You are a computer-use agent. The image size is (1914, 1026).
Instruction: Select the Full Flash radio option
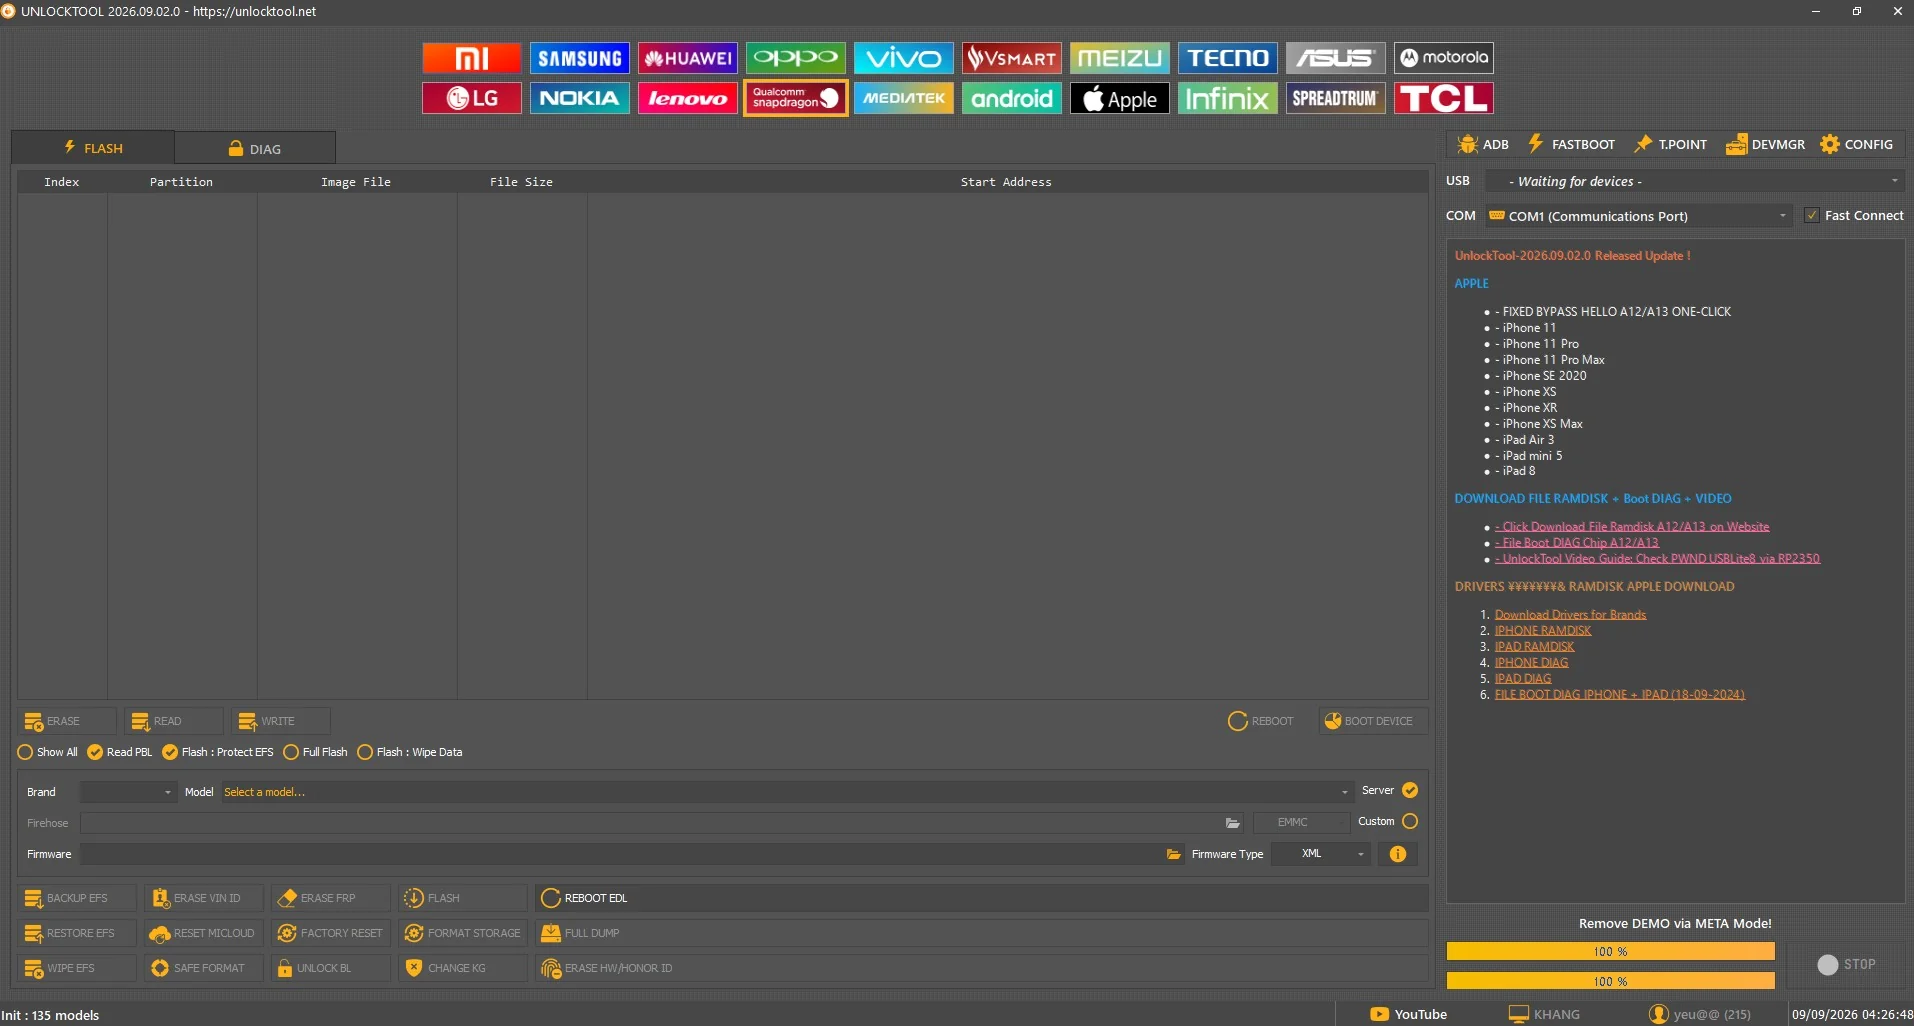(x=315, y=752)
